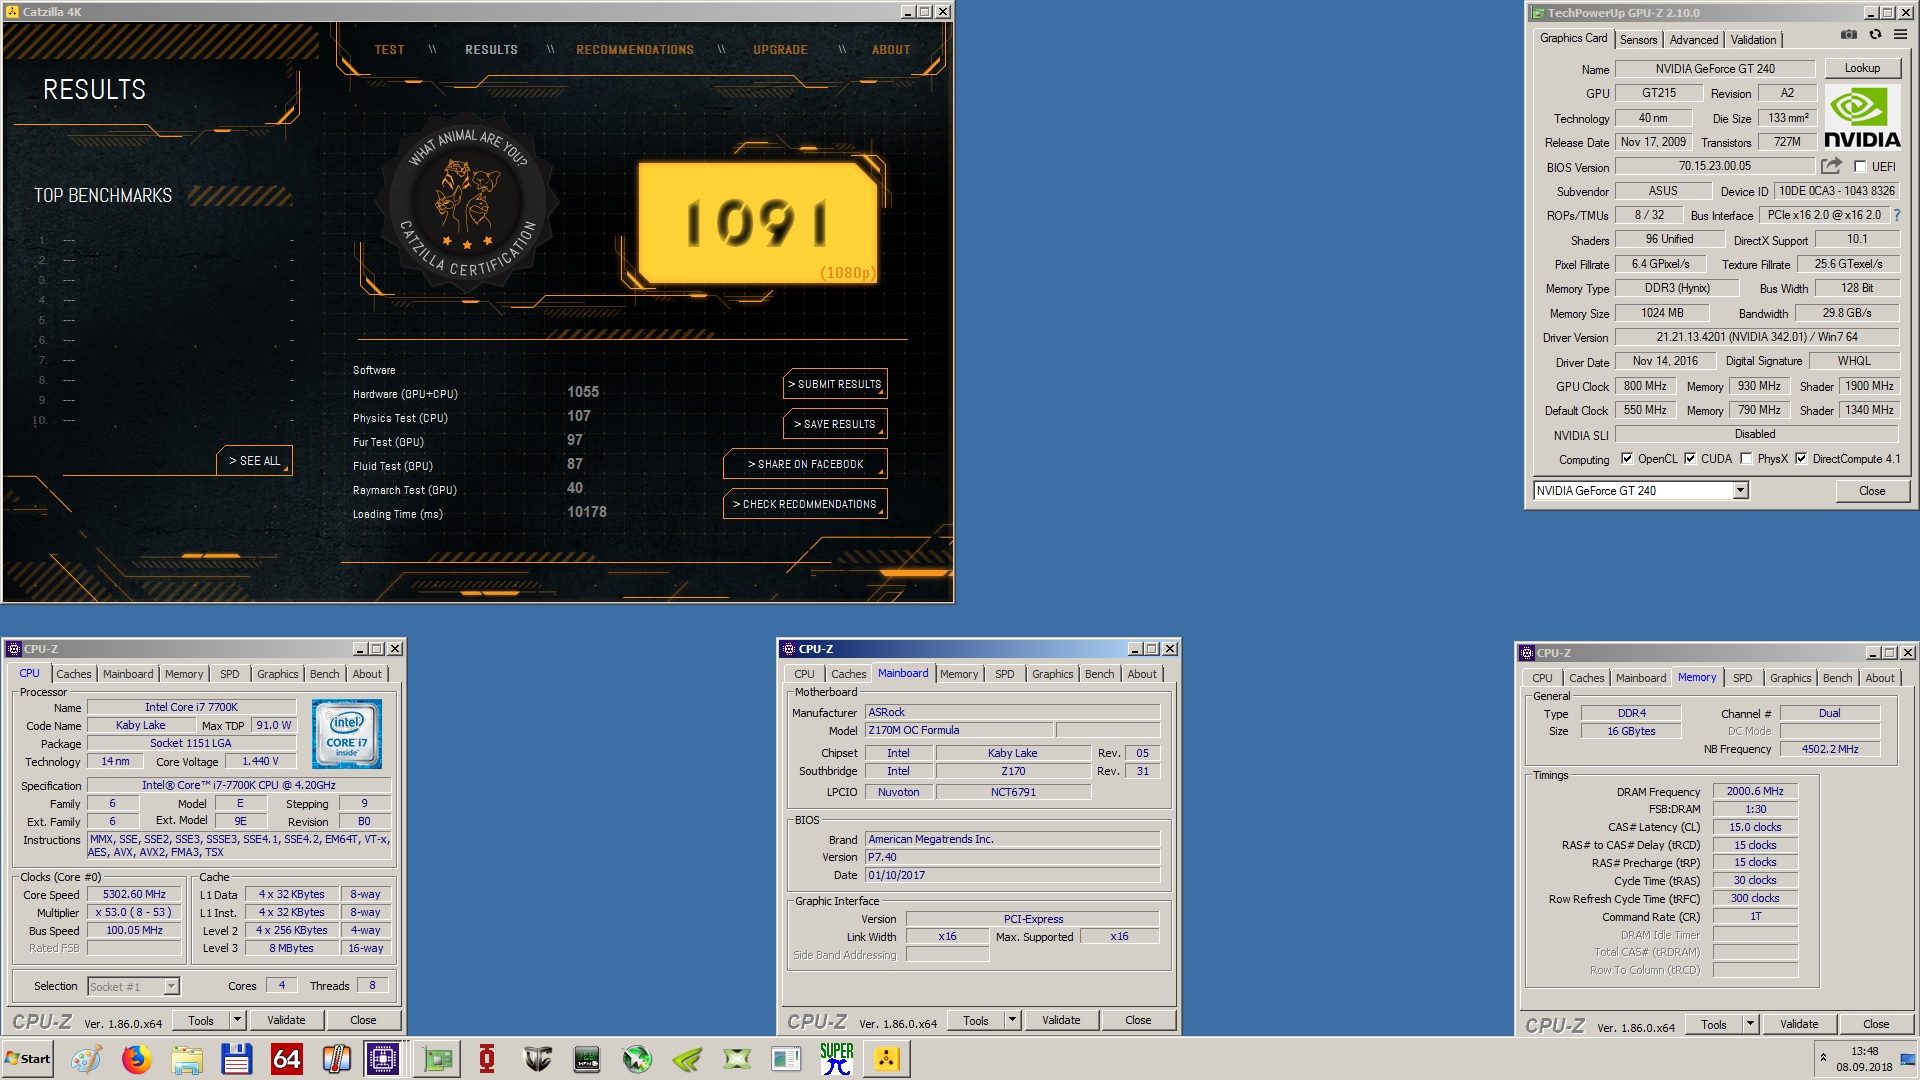1920x1080 pixels.
Task: Expand Tools dropdown arrow in Mainboard CPU-Z window
Action: coord(1012,1020)
